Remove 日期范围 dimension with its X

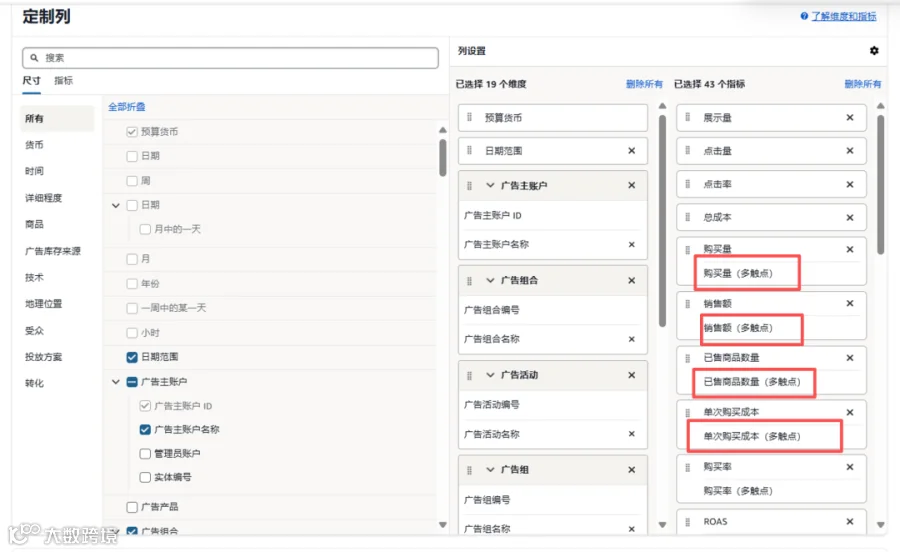(631, 150)
